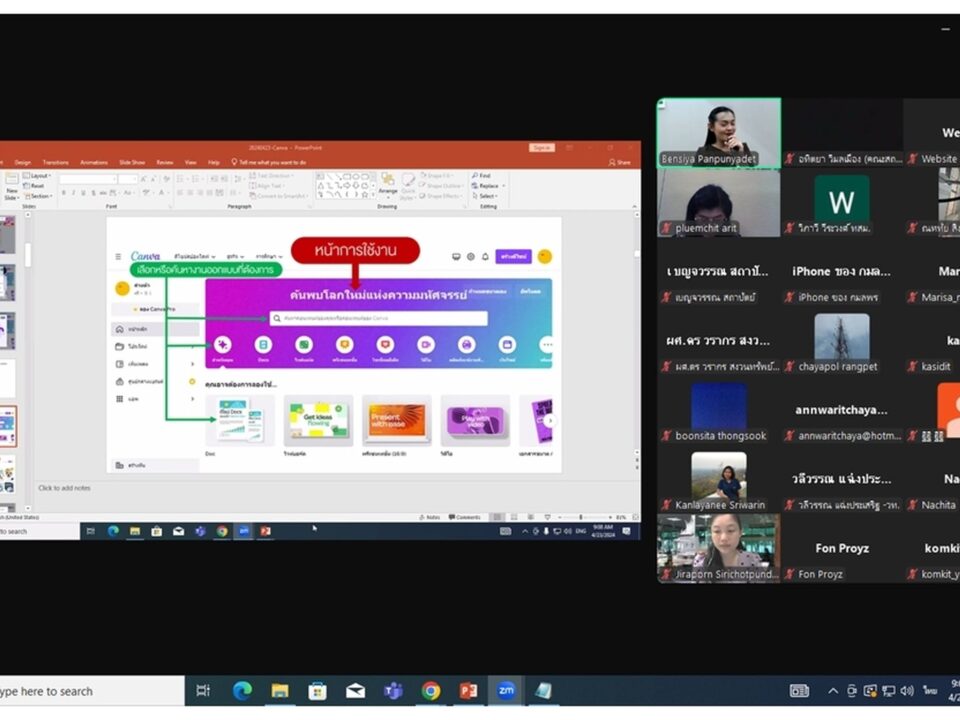Image resolution: width=960 pixels, height=720 pixels.
Task: Open the Animations tab in shared PowerPoint
Action: 94,162
